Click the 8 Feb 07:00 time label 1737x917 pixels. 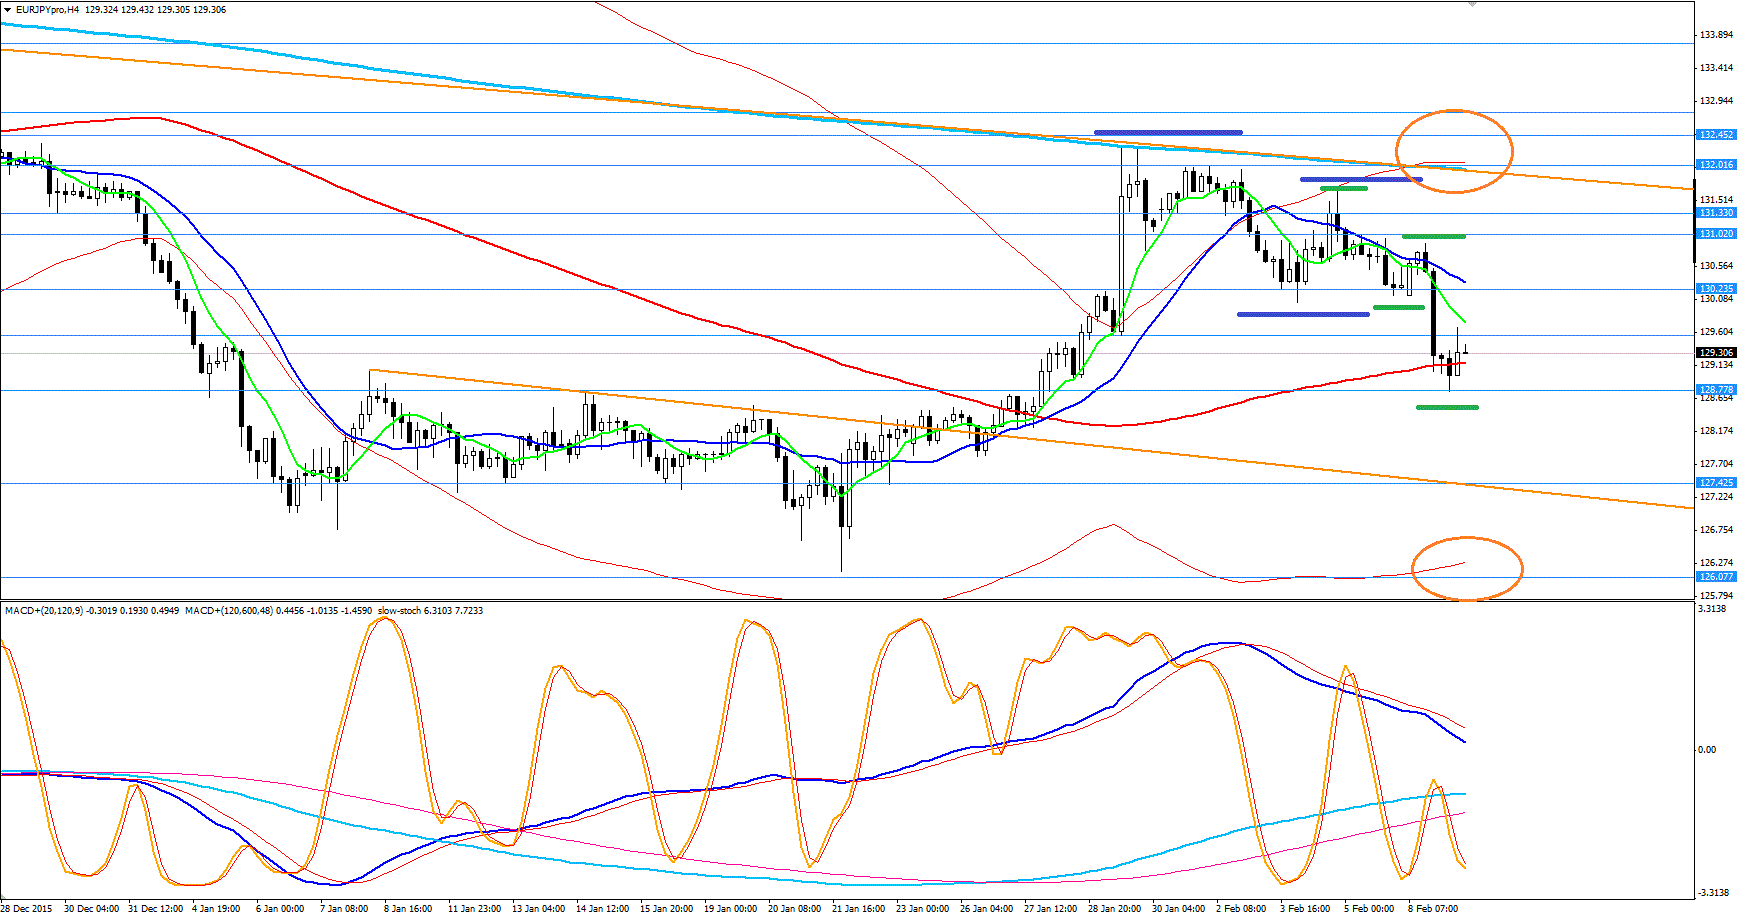click(1433, 909)
